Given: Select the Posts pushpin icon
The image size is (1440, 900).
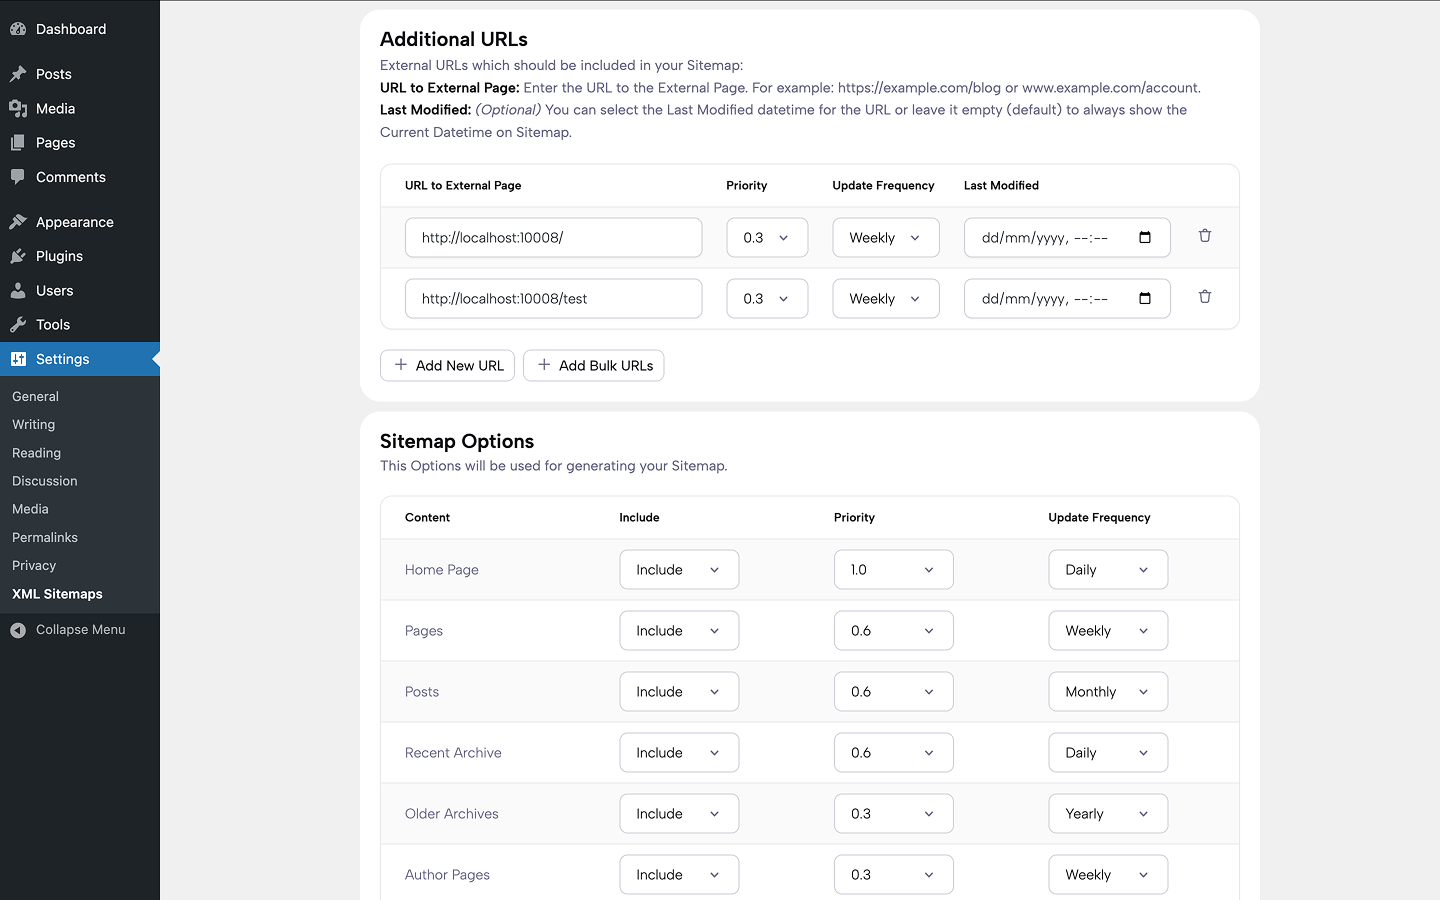Looking at the screenshot, I should [x=18, y=73].
